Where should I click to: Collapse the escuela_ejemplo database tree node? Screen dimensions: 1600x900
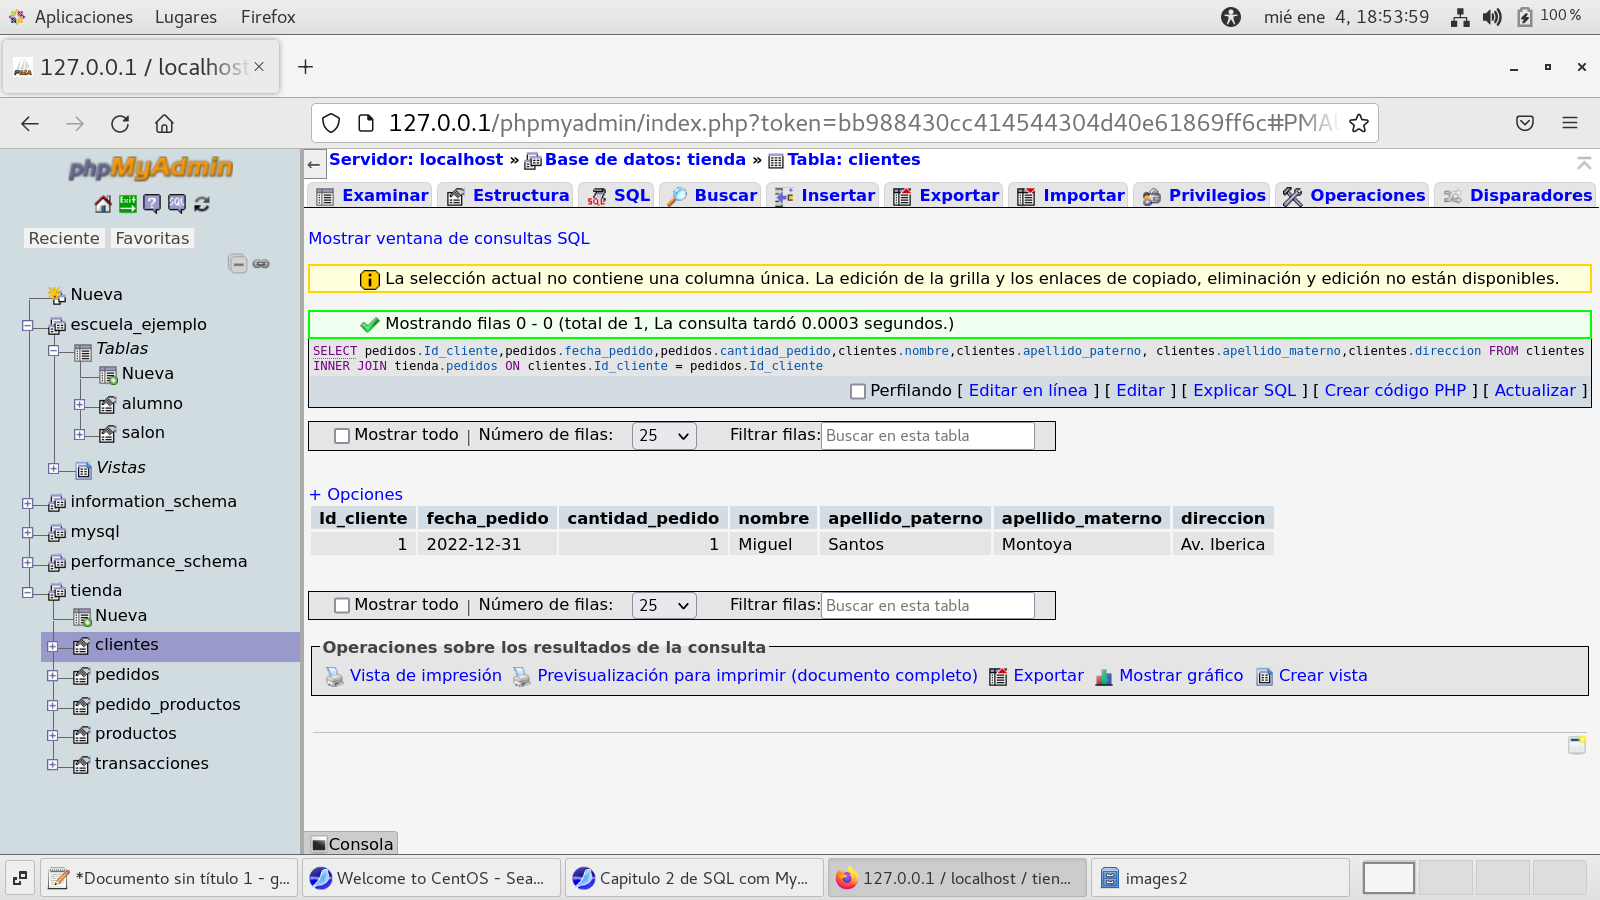click(28, 325)
